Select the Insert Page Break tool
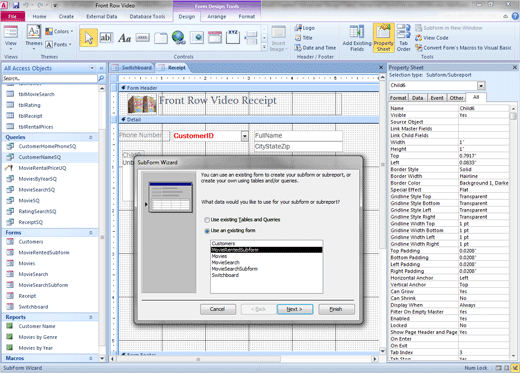 tap(251, 38)
